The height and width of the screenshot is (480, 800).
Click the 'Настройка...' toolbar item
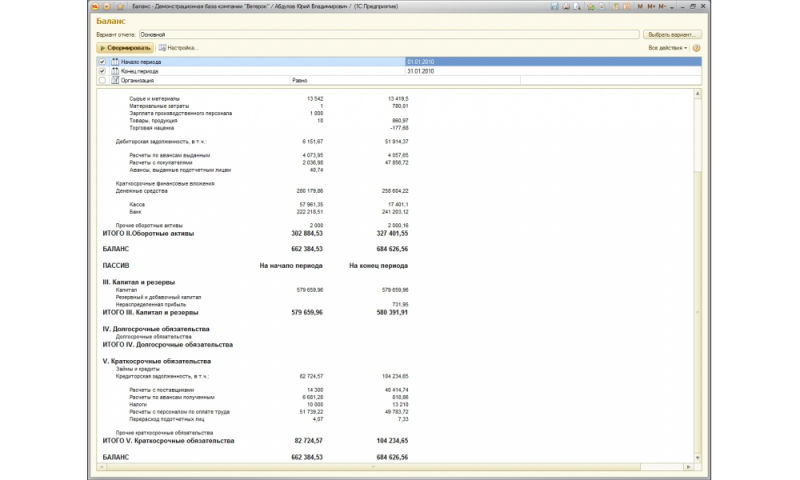pos(178,47)
